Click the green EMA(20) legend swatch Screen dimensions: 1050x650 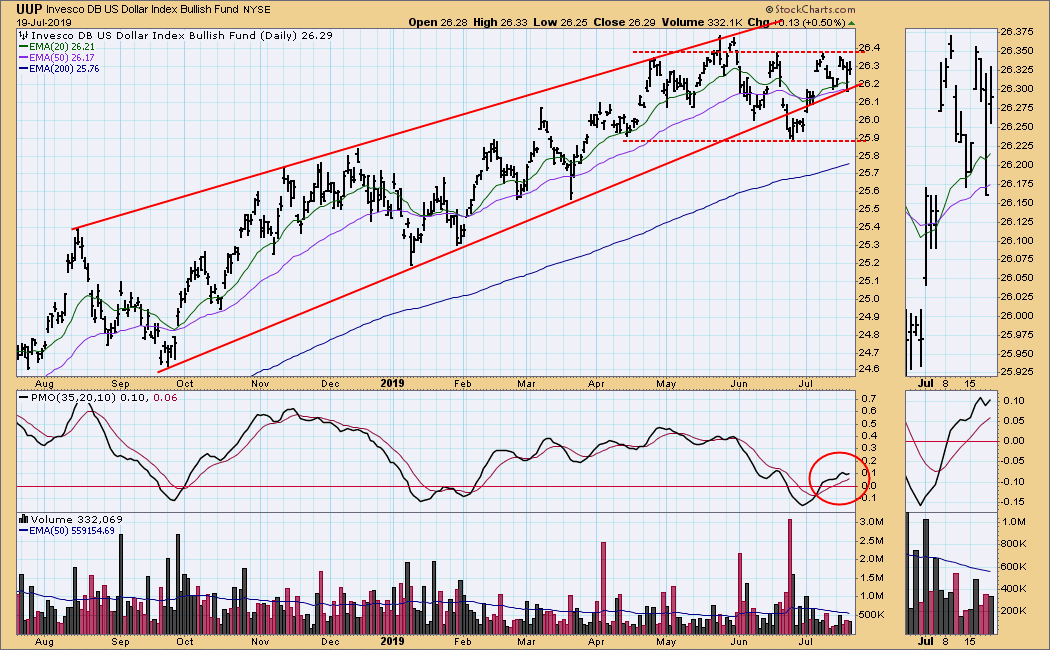22,46
